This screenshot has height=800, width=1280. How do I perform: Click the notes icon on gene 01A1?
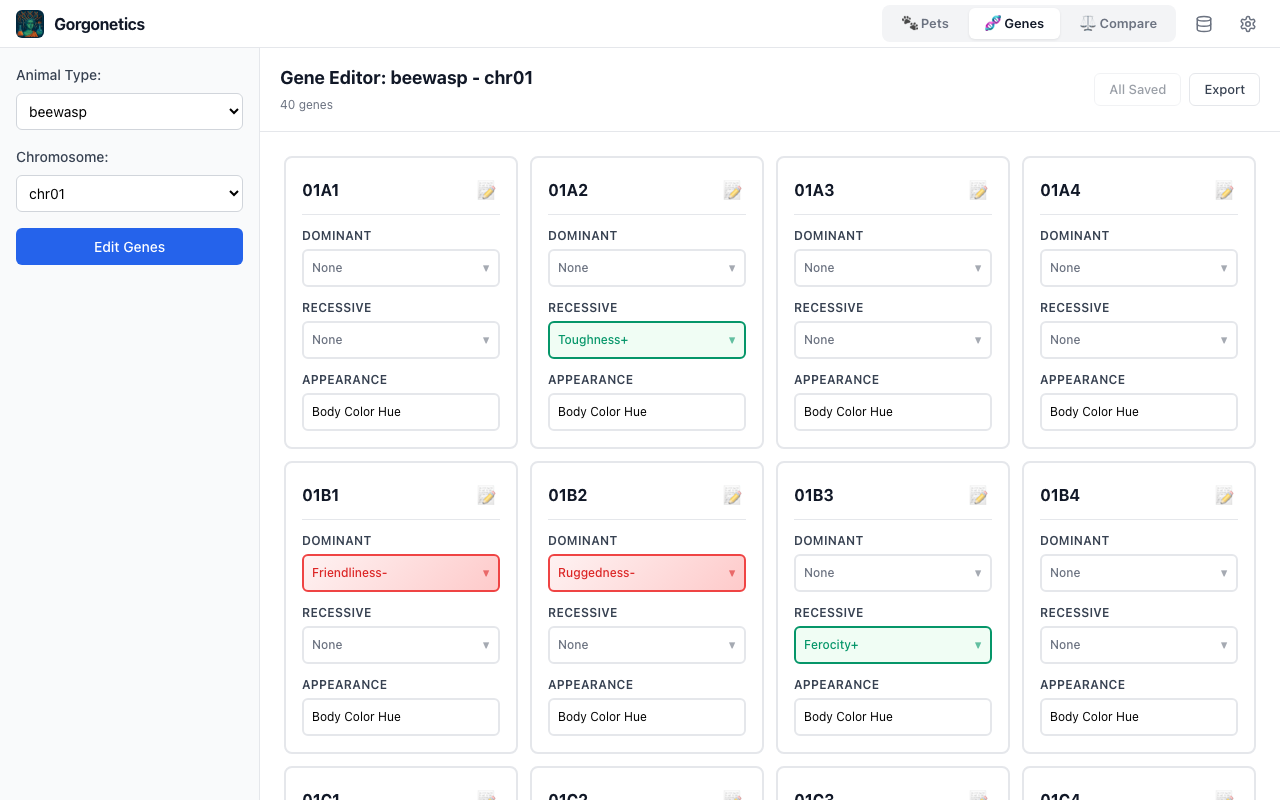click(486, 190)
